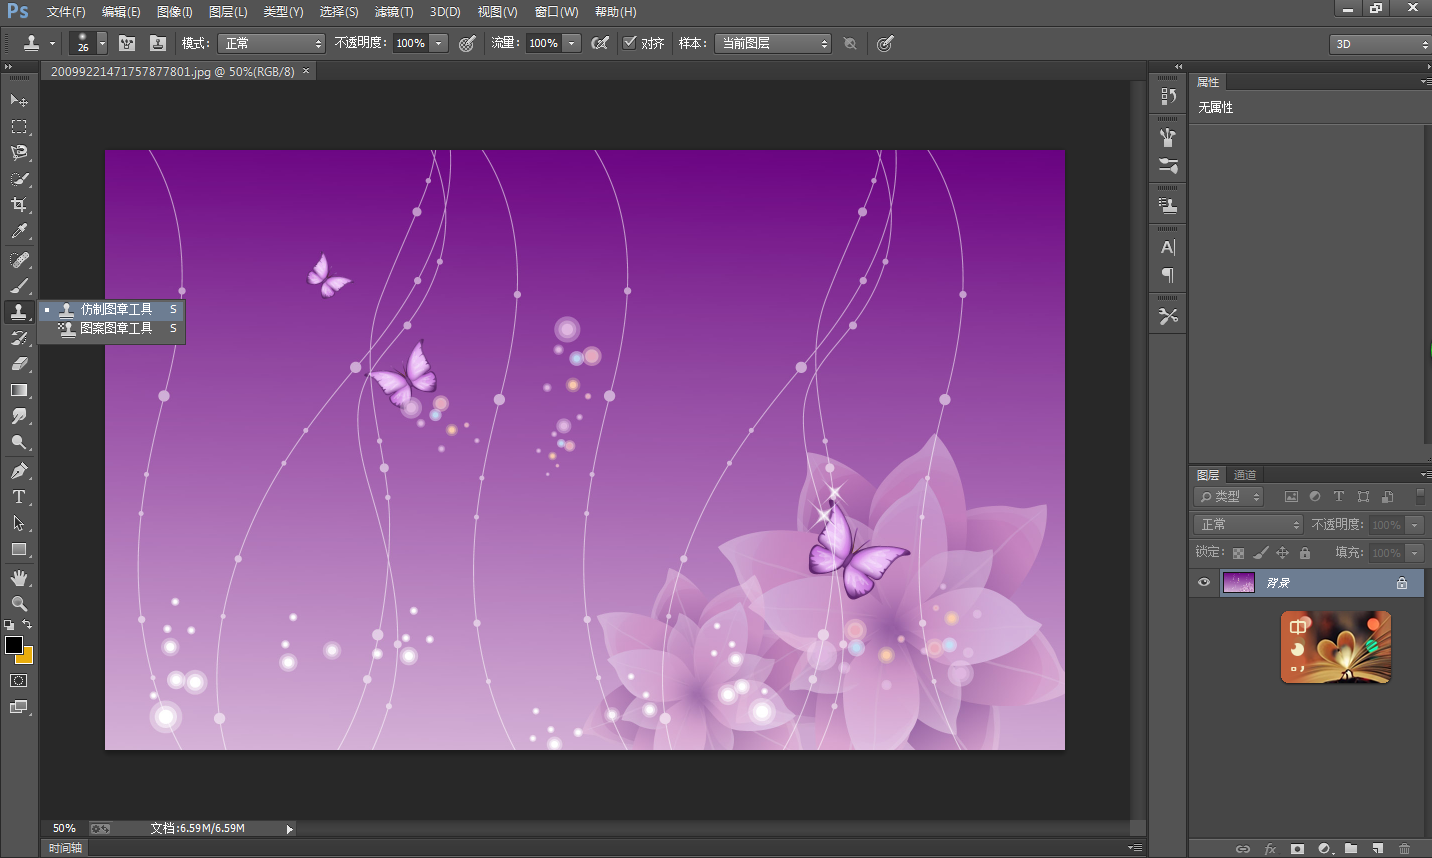Delete layer with trash icon
Screen dimensions: 1432x858
click(1404, 849)
